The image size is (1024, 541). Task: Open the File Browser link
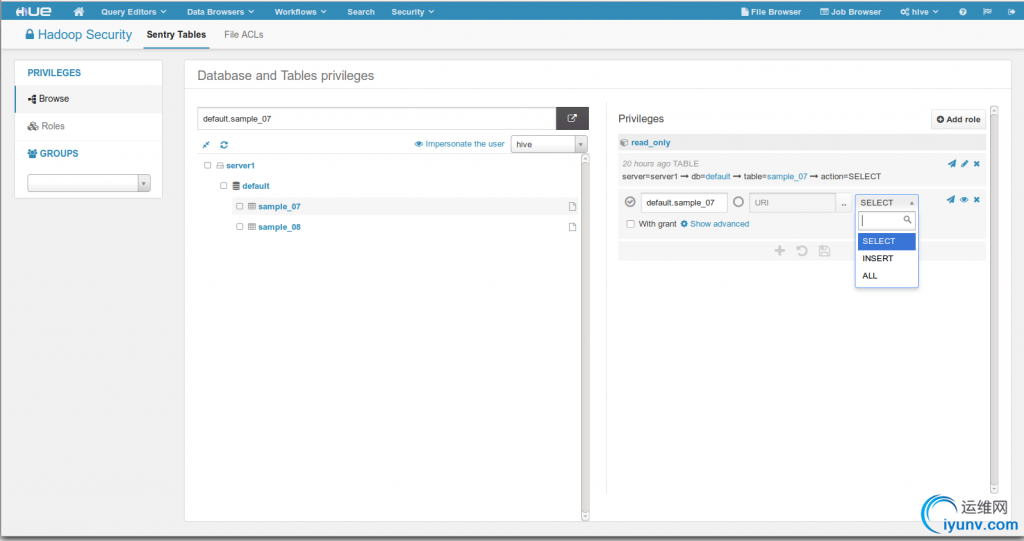pyautogui.click(x=771, y=12)
